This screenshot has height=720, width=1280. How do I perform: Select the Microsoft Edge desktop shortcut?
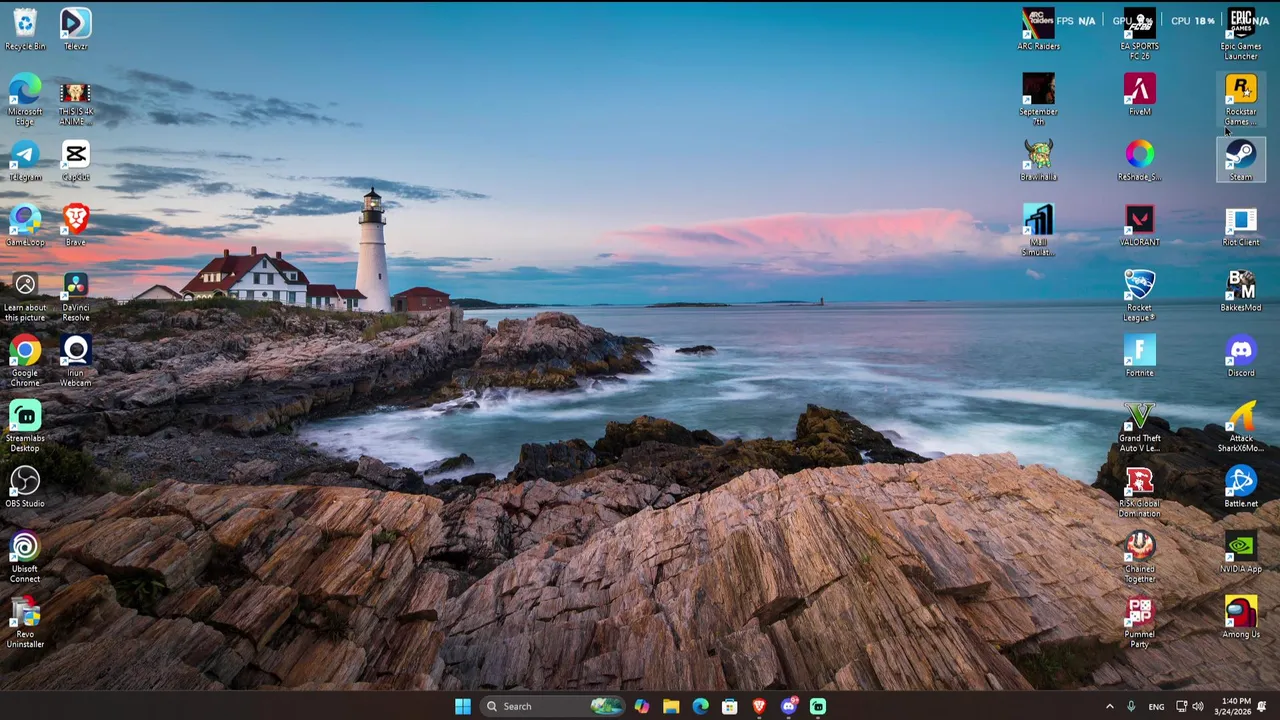[25, 100]
